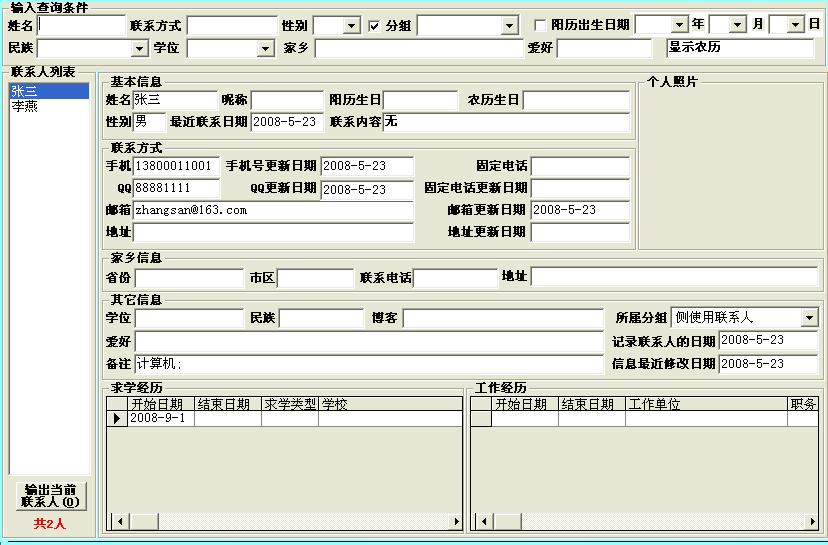
Task: Toggle the 分组 checkbox
Action: click(375, 25)
